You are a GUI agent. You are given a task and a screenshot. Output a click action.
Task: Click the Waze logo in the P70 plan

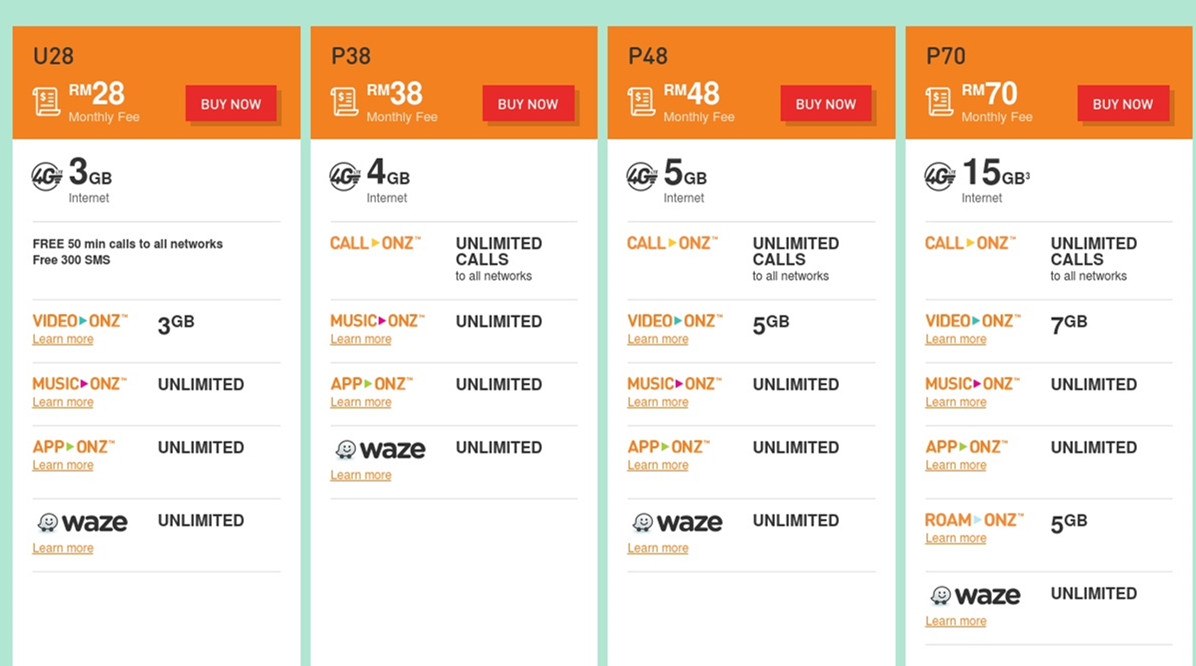tap(975, 595)
